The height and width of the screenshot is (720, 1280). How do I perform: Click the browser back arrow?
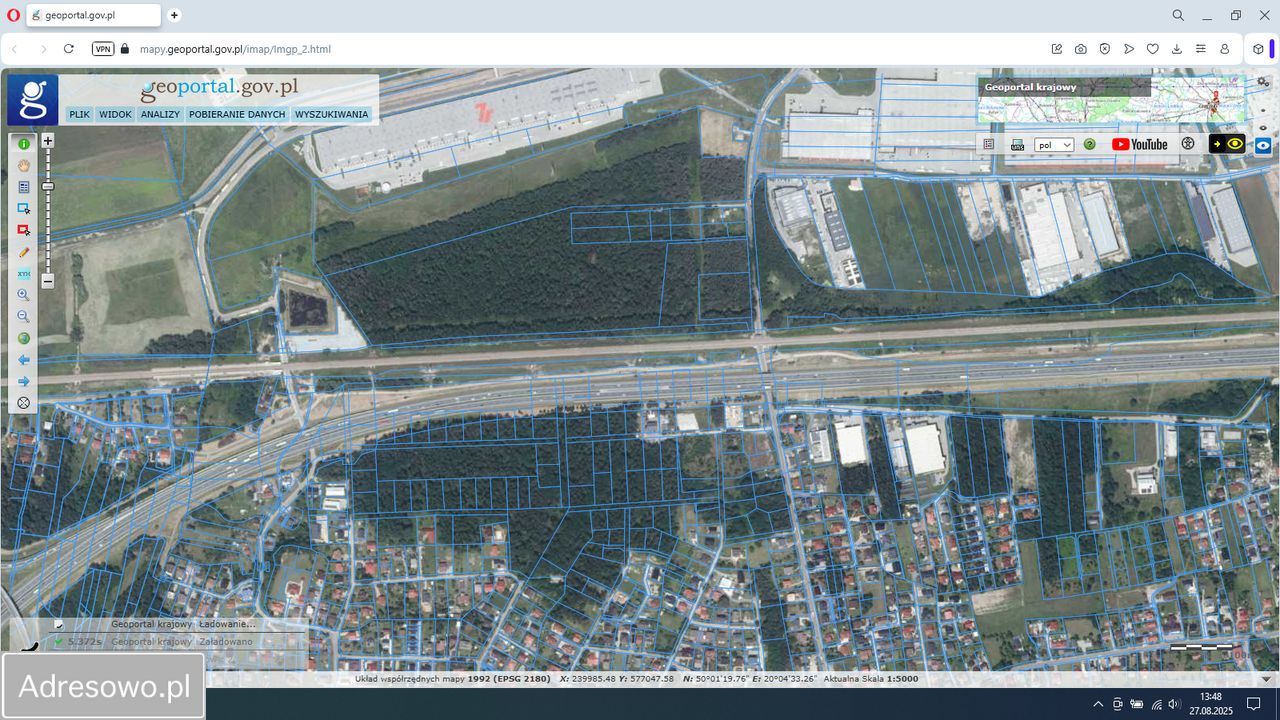(x=15, y=49)
